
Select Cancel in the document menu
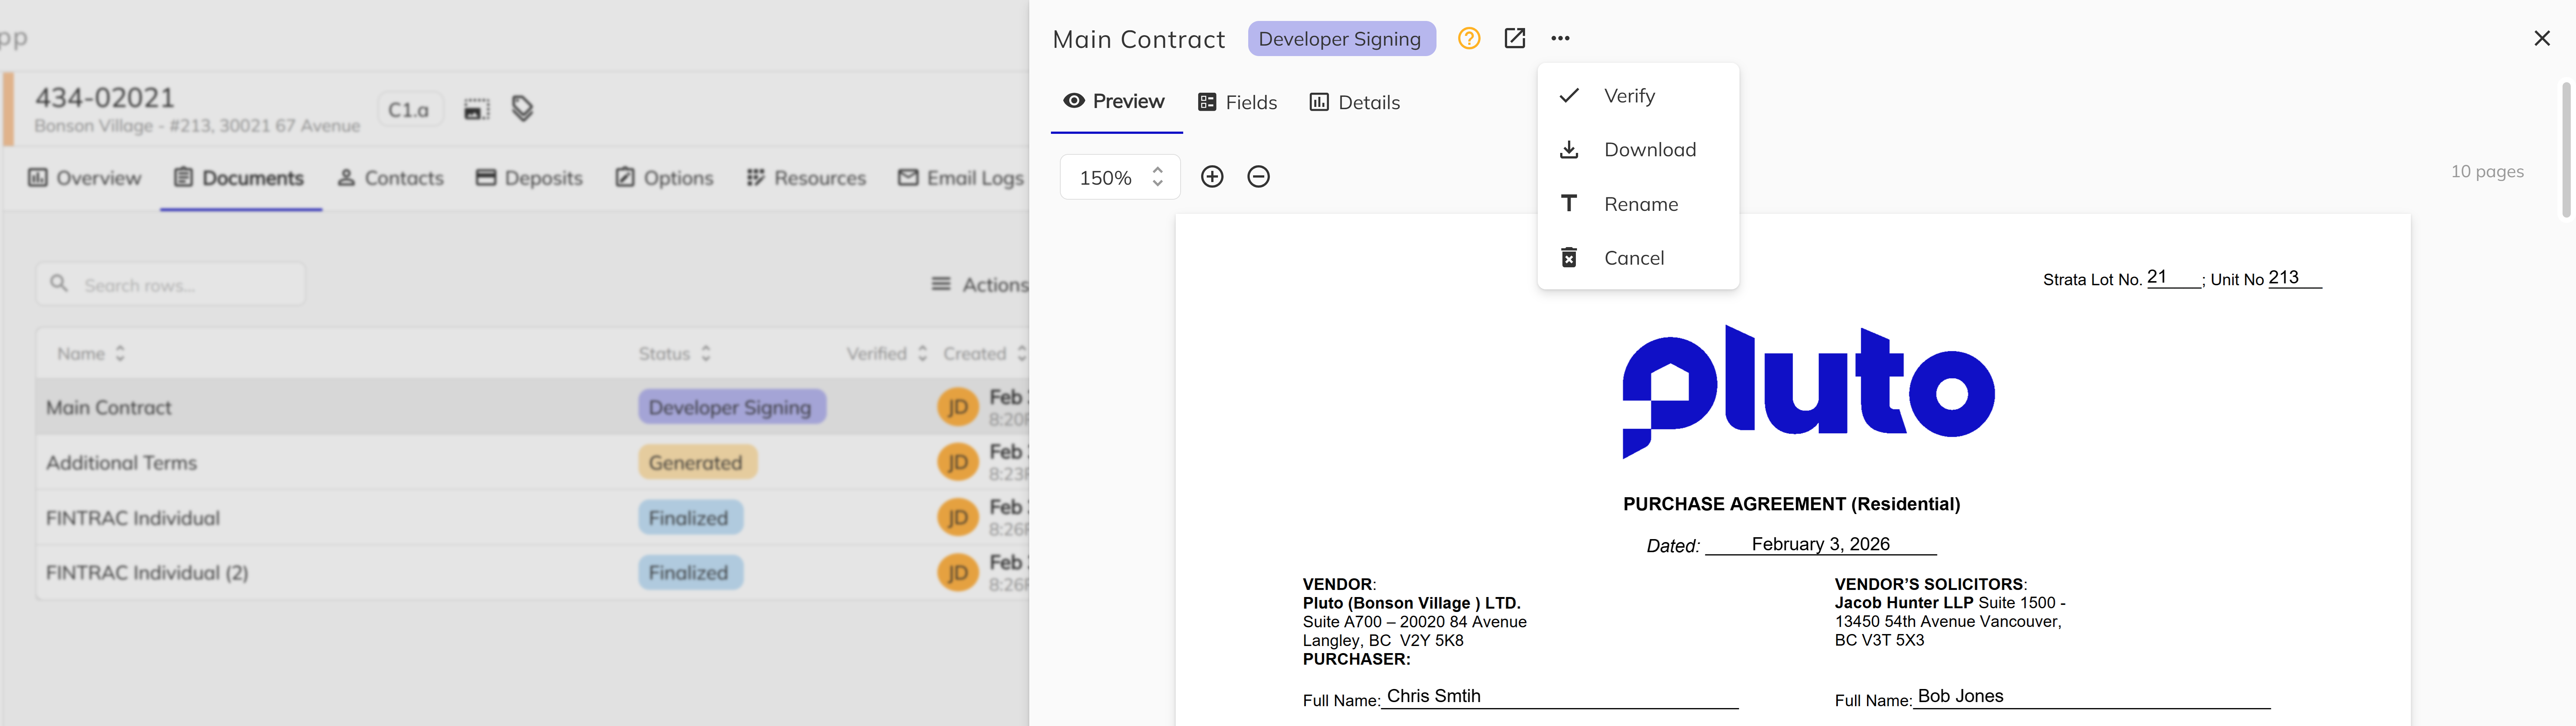click(x=1634, y=257)
